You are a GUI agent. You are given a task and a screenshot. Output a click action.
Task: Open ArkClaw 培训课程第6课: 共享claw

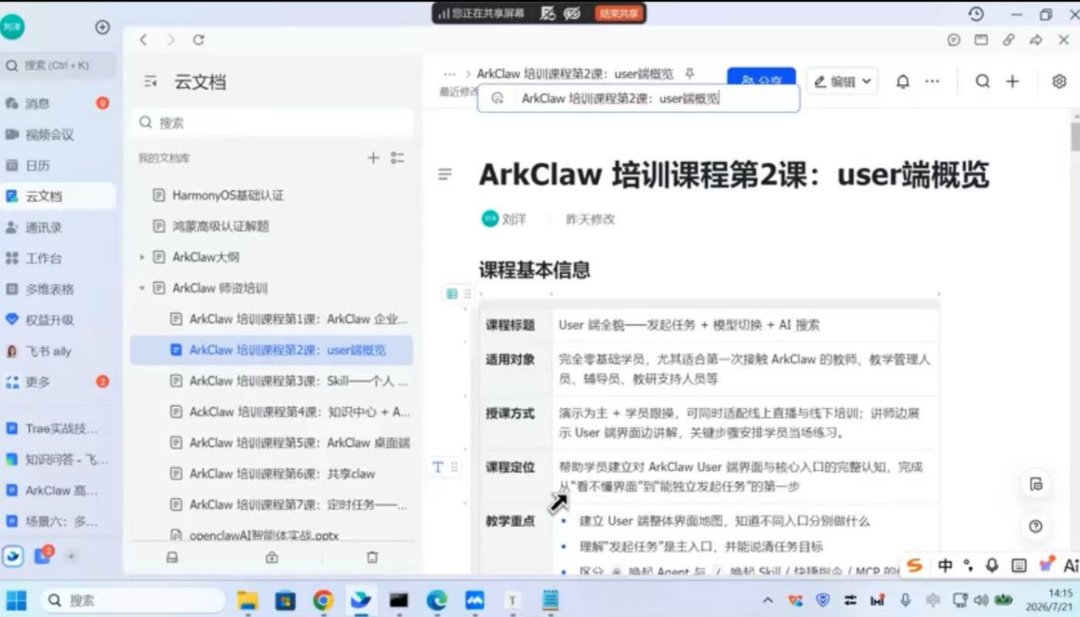click(x=271, y=474)
